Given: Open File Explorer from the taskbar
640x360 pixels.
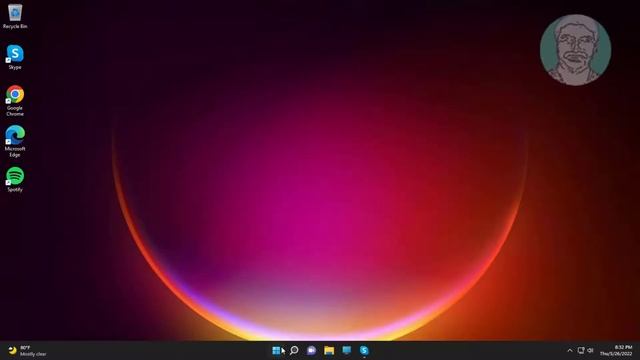Looking at the screenshot, I should click(x=329, y=351).
